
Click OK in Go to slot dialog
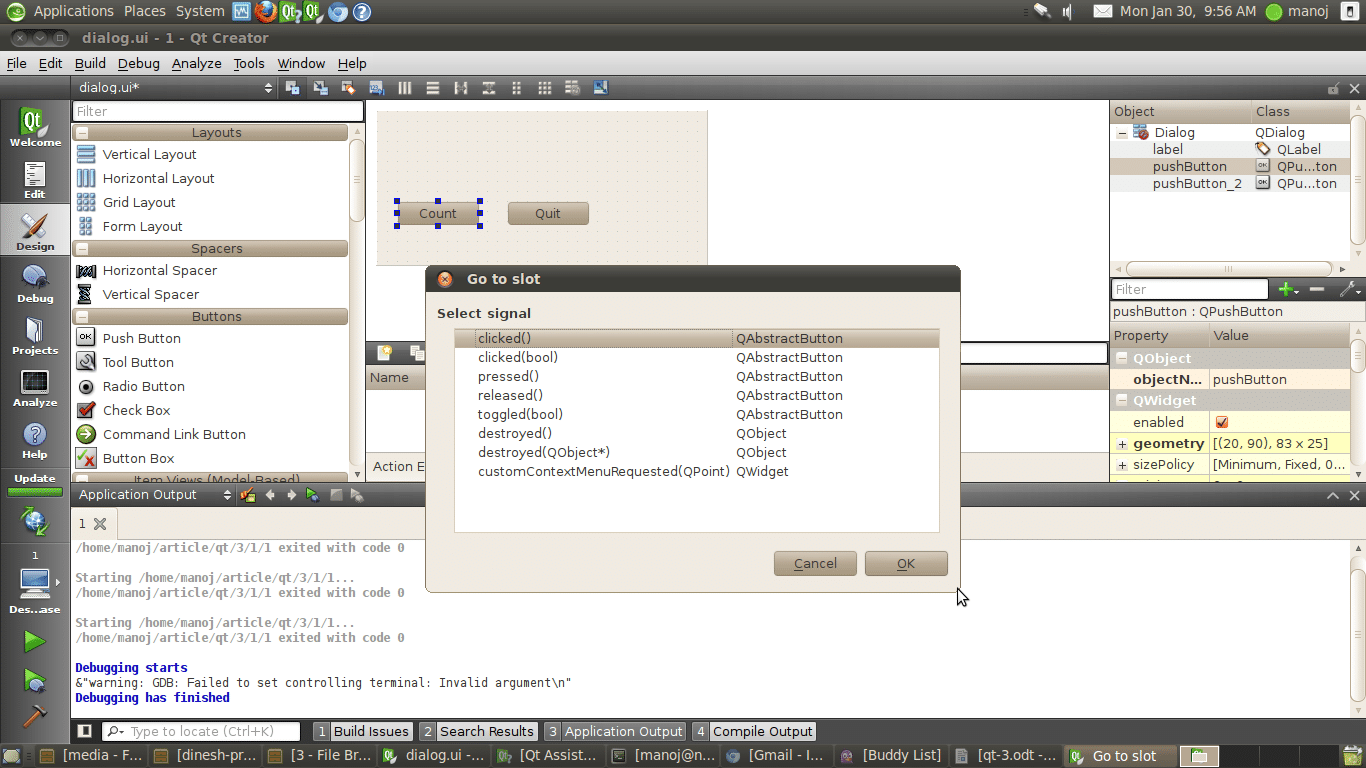[906, 563]
